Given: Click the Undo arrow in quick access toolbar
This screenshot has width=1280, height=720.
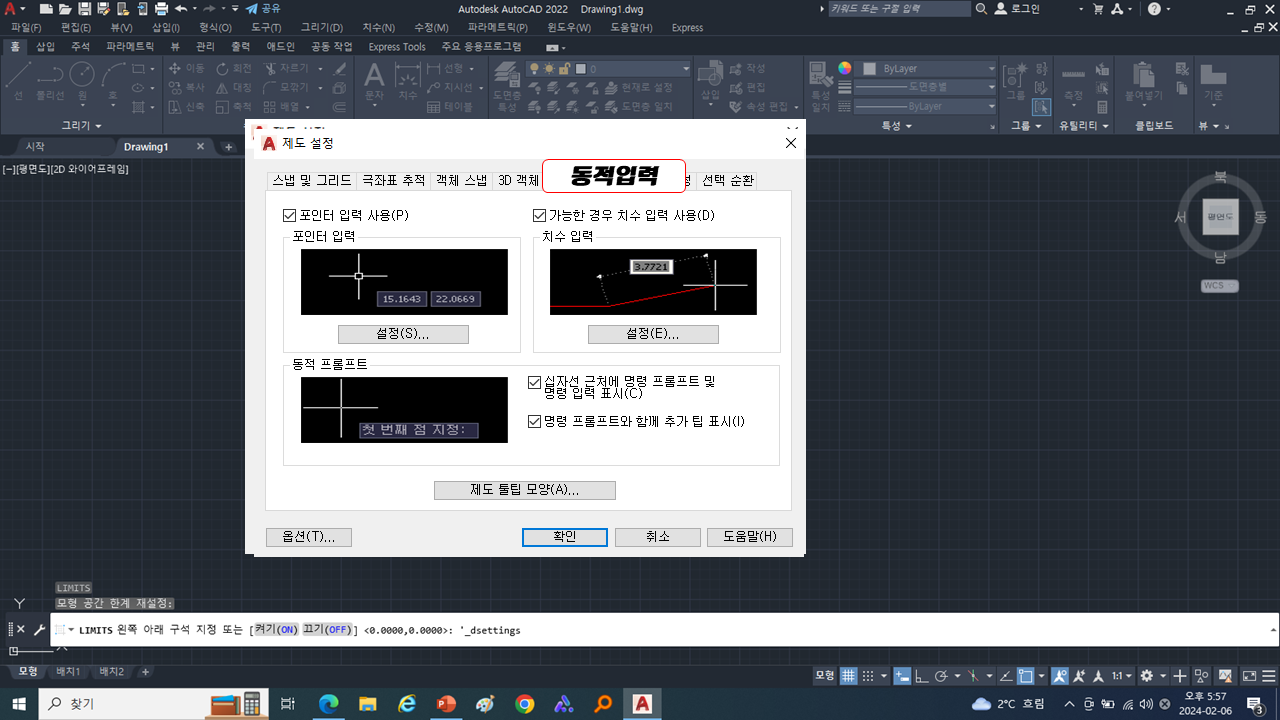Looking at the screenshot, I should tap(181, 9).
